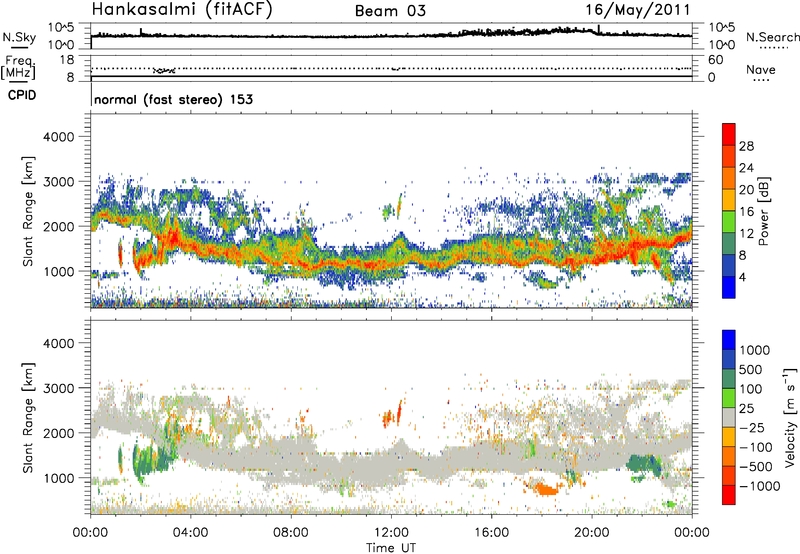This screenshot has width=800, height=554.
Task: Pick the bright blue bottom power color segment
Action: (x=729, y=288)
